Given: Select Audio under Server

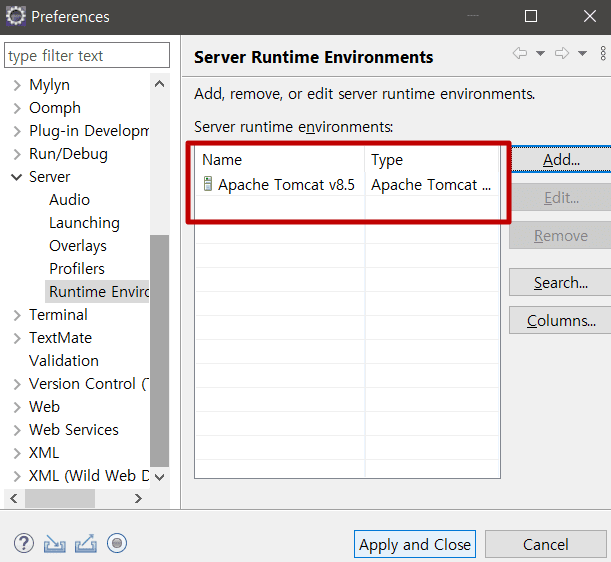Looking at the screenshot, I should (69, 200).
